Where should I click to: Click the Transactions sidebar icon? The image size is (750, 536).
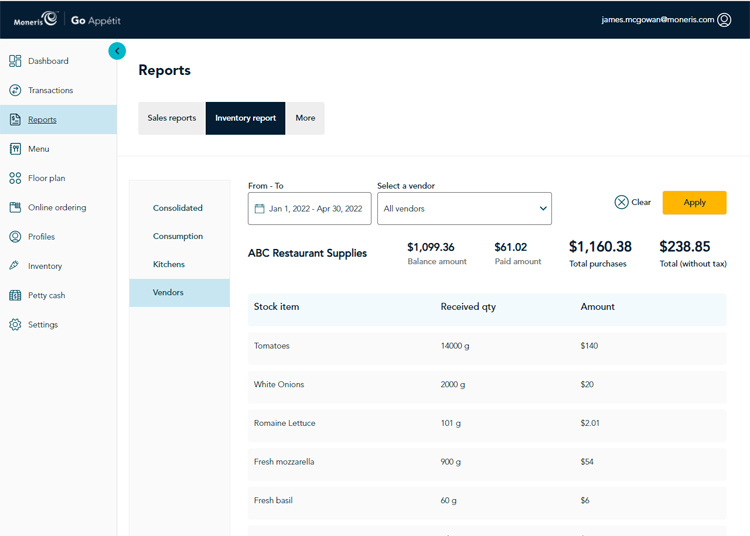tap(15, 90)
